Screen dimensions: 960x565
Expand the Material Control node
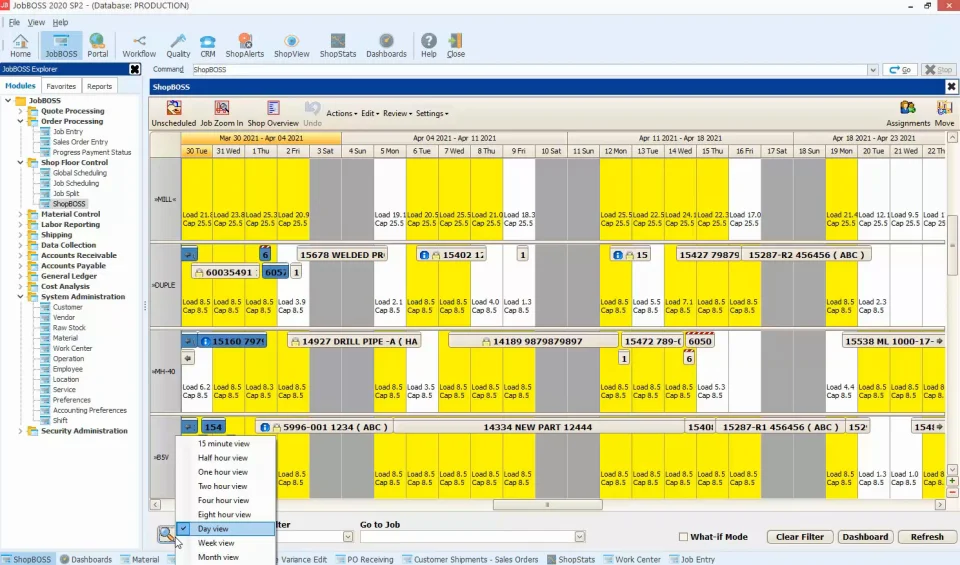tap(20, 214)
